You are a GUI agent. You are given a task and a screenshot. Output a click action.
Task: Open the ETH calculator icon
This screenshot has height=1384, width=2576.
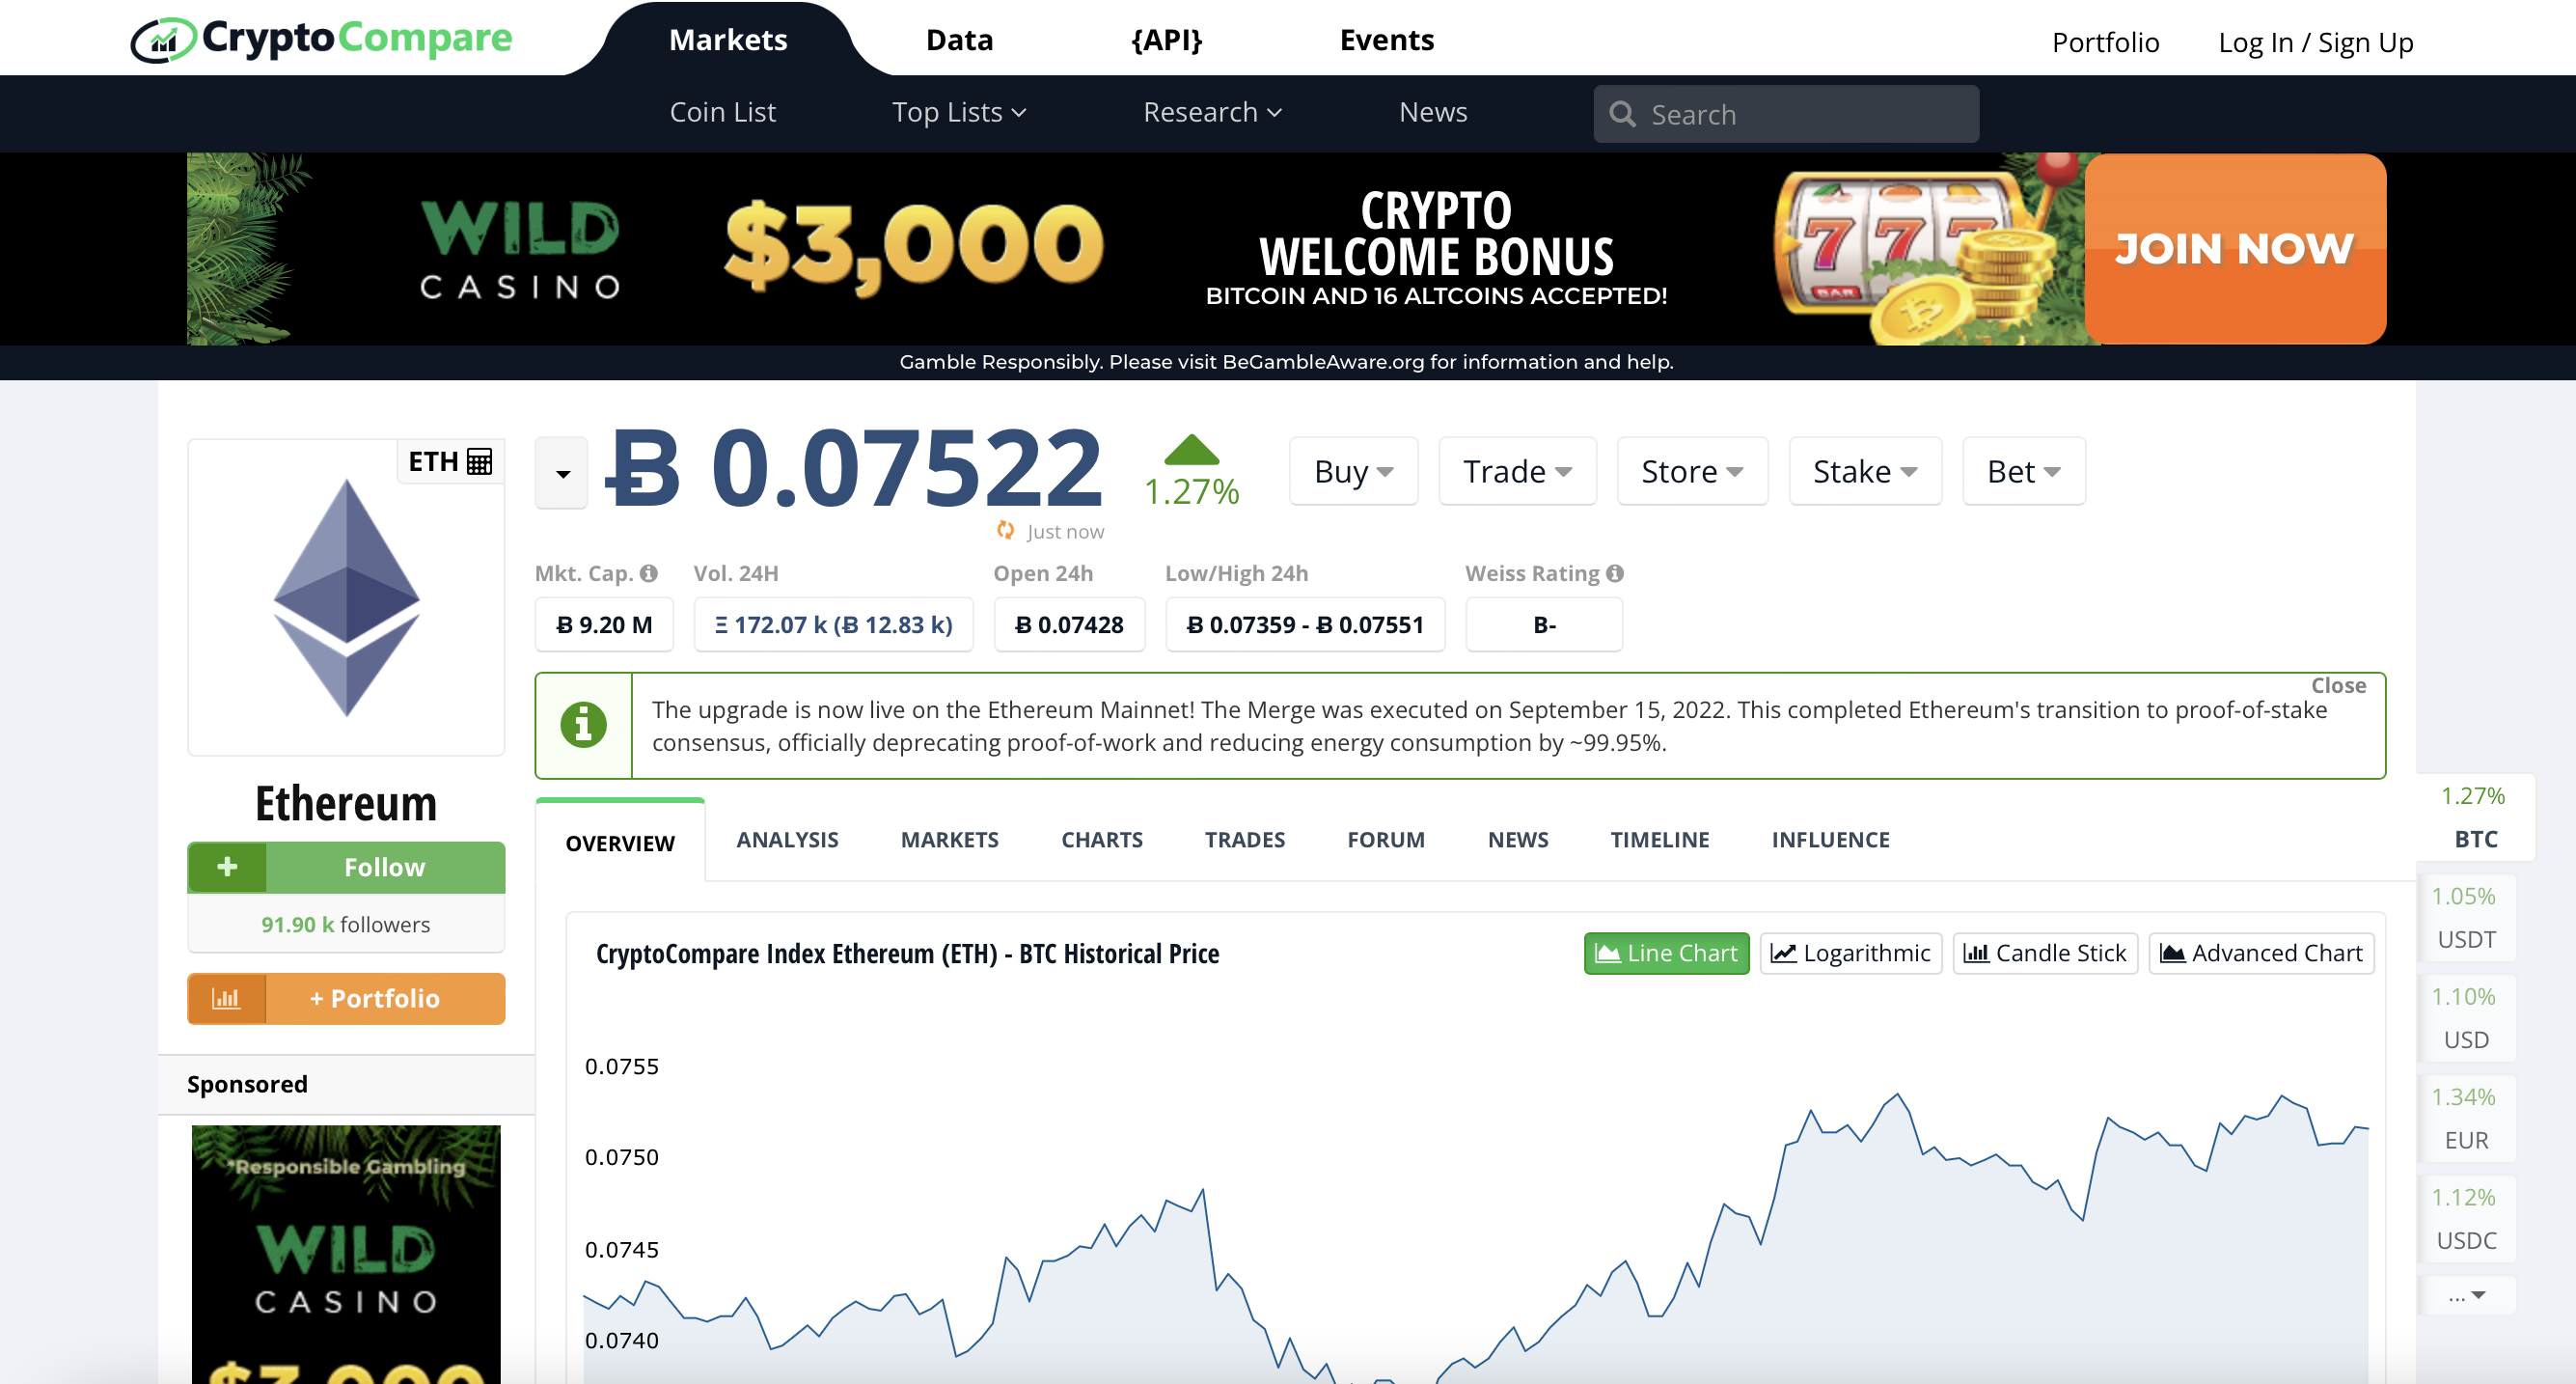point(479,461)
